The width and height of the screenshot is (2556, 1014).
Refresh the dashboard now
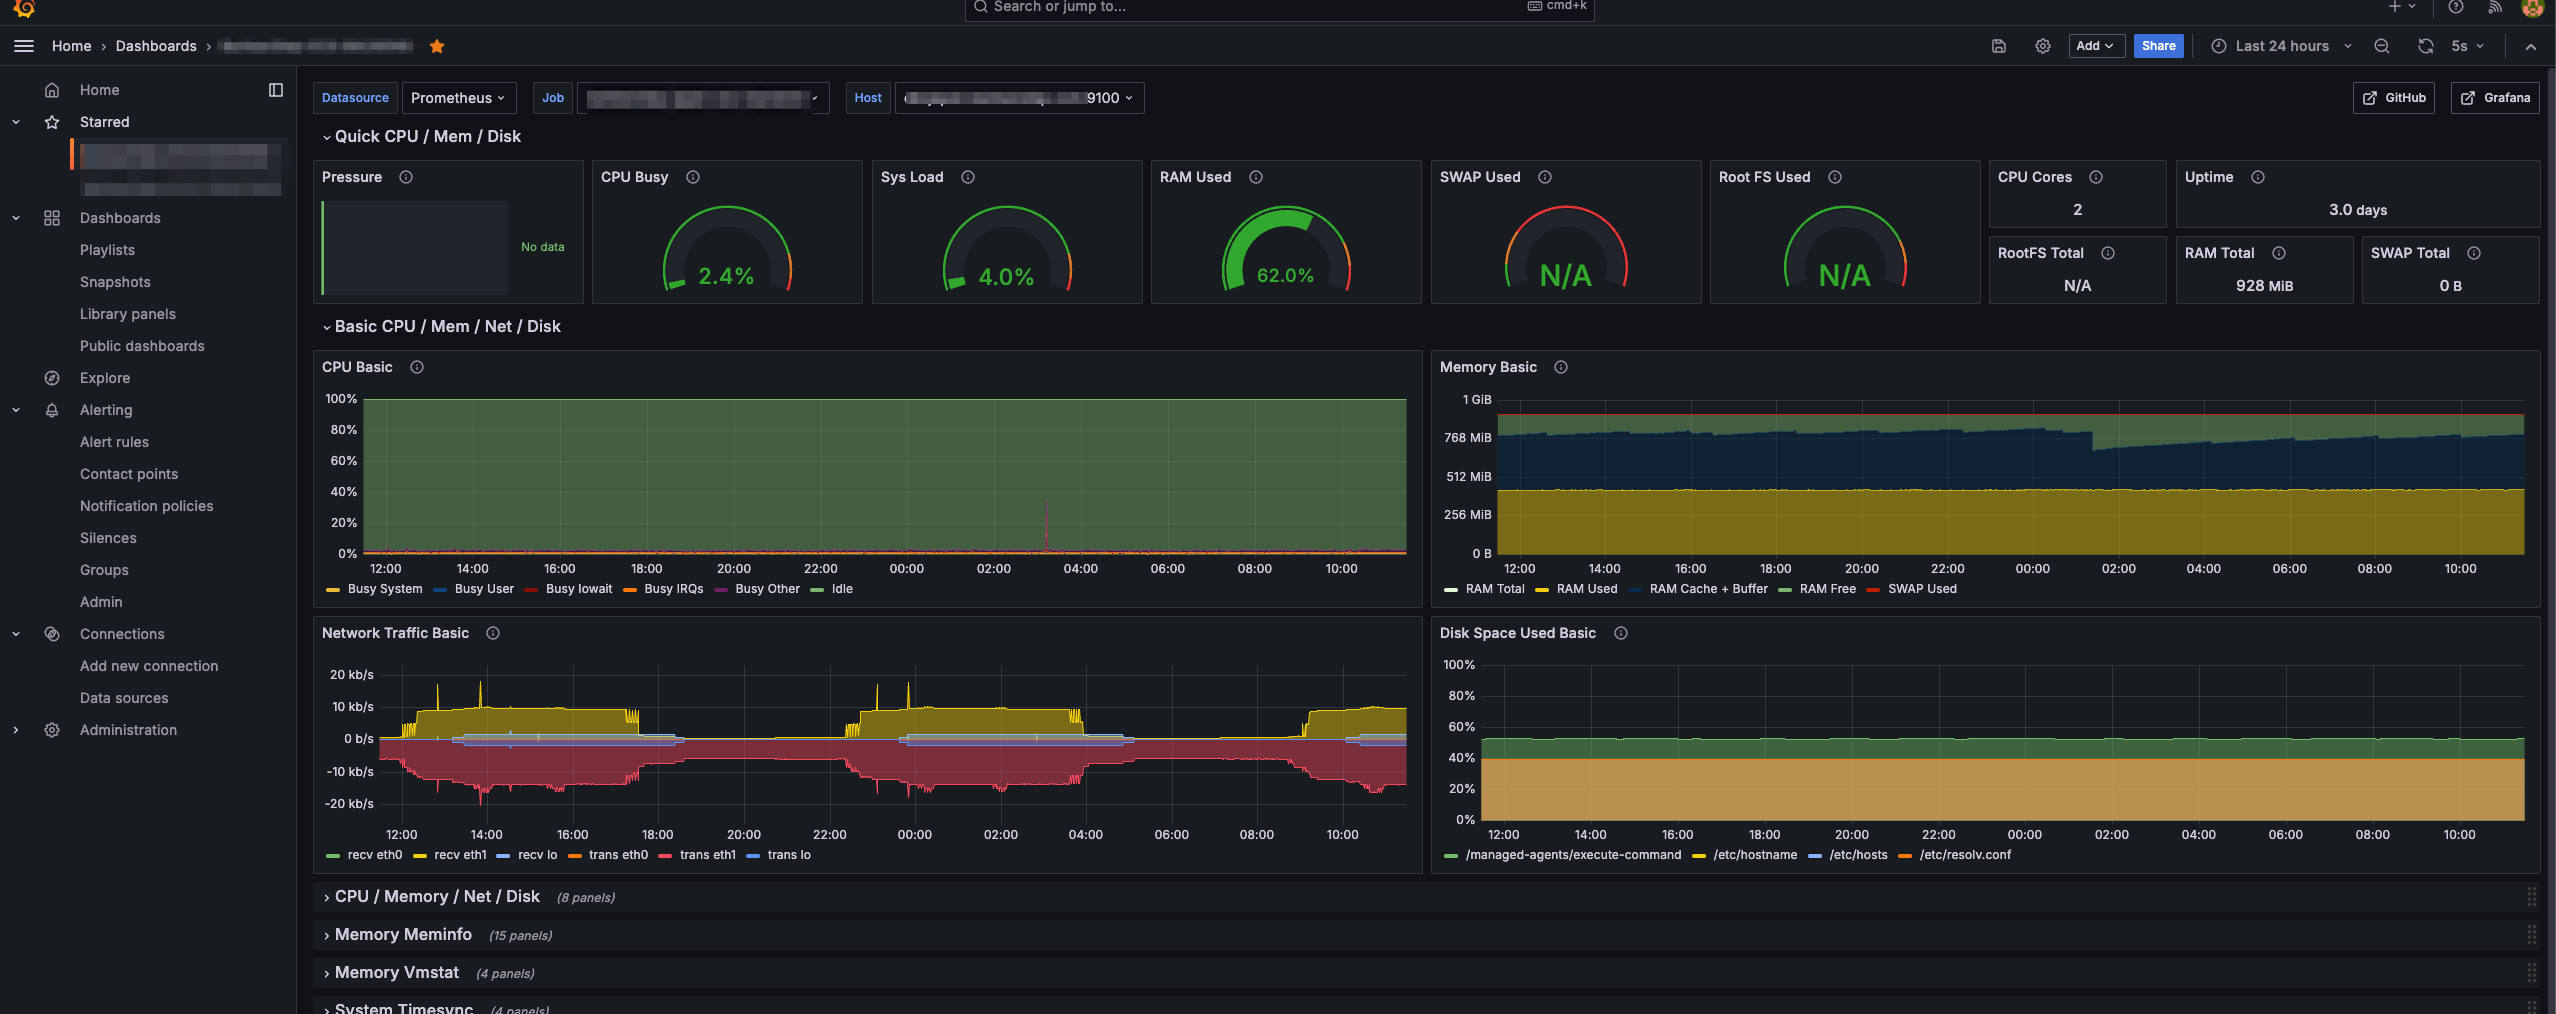pyautogui.click(x=2426, y=46)
